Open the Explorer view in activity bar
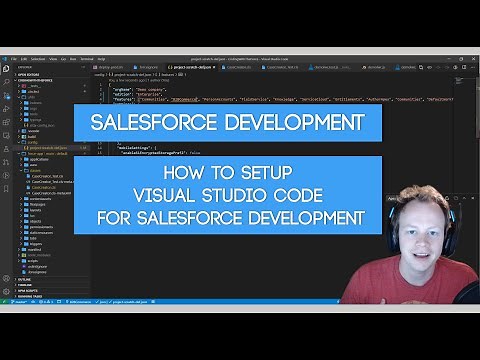The width and height of the screenshot is (480, 360). coord(6,69)
